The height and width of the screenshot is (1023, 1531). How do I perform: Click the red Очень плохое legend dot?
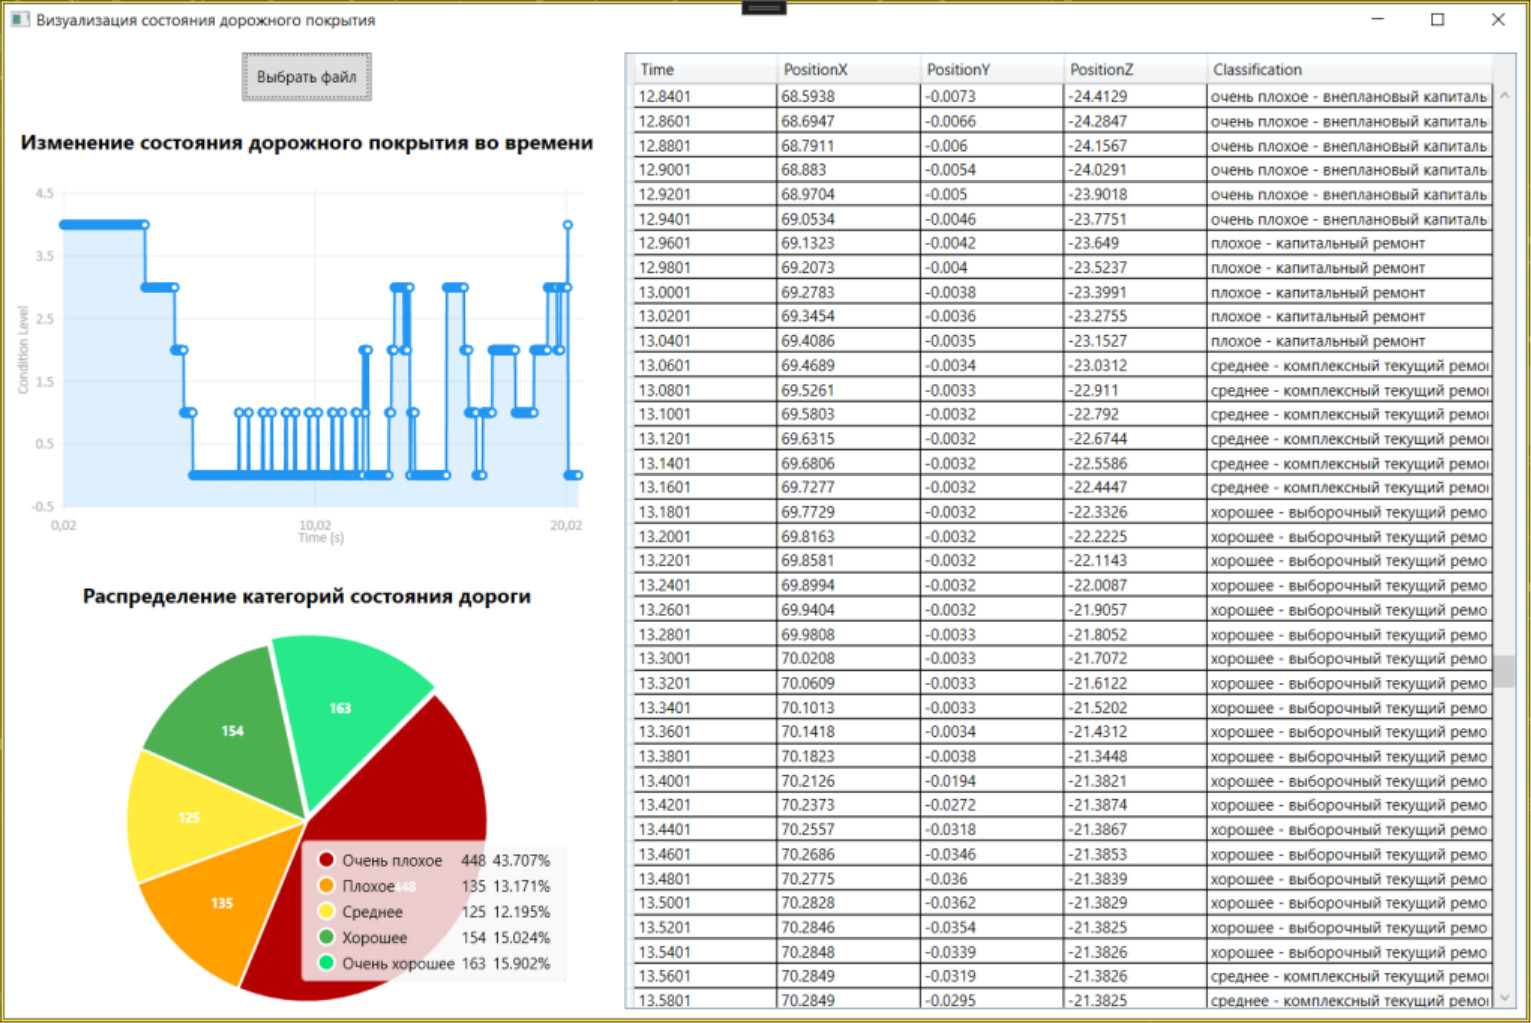click(326, 860)
